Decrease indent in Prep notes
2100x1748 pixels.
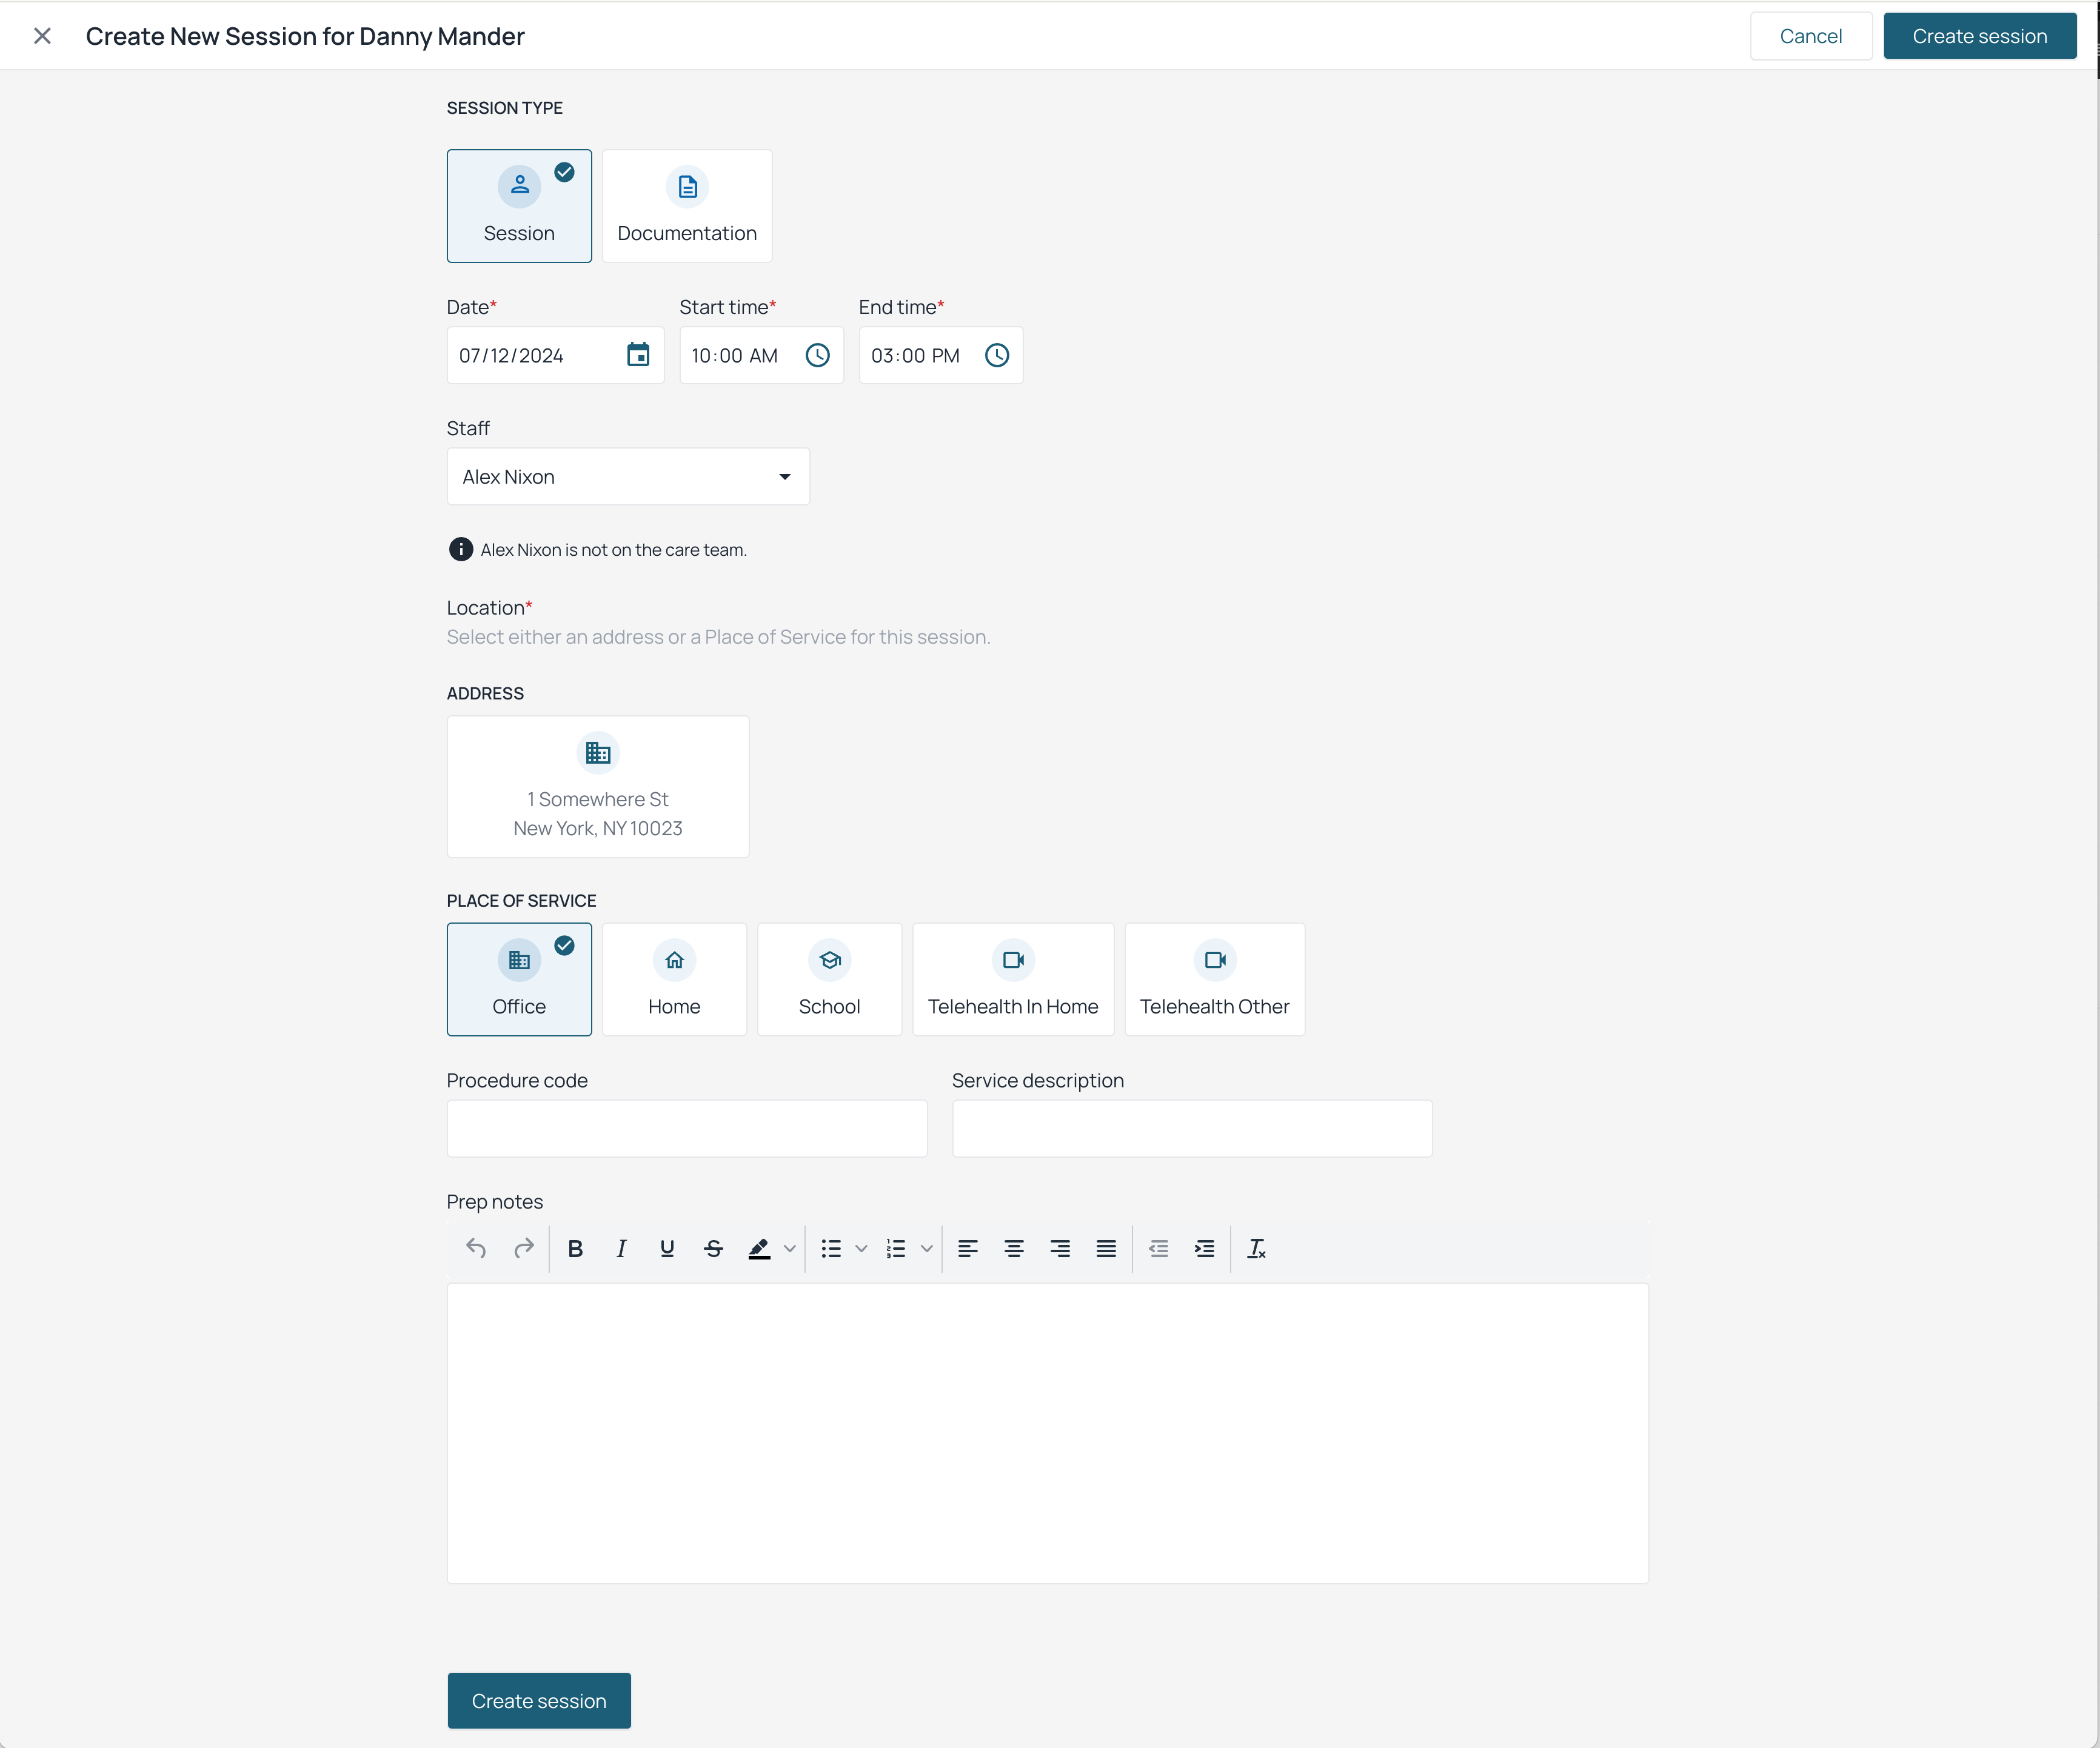click(x=1158, y=1248)
